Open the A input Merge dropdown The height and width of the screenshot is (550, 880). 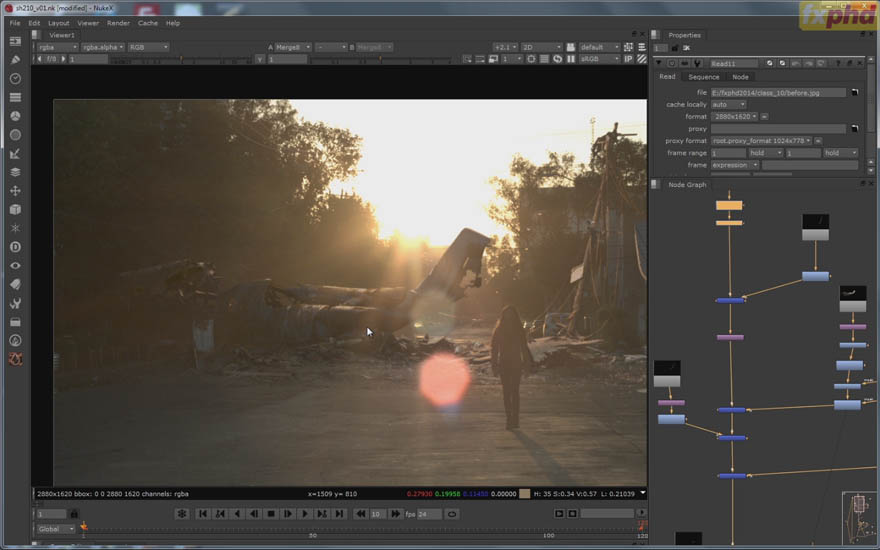[x=293, y=47]
